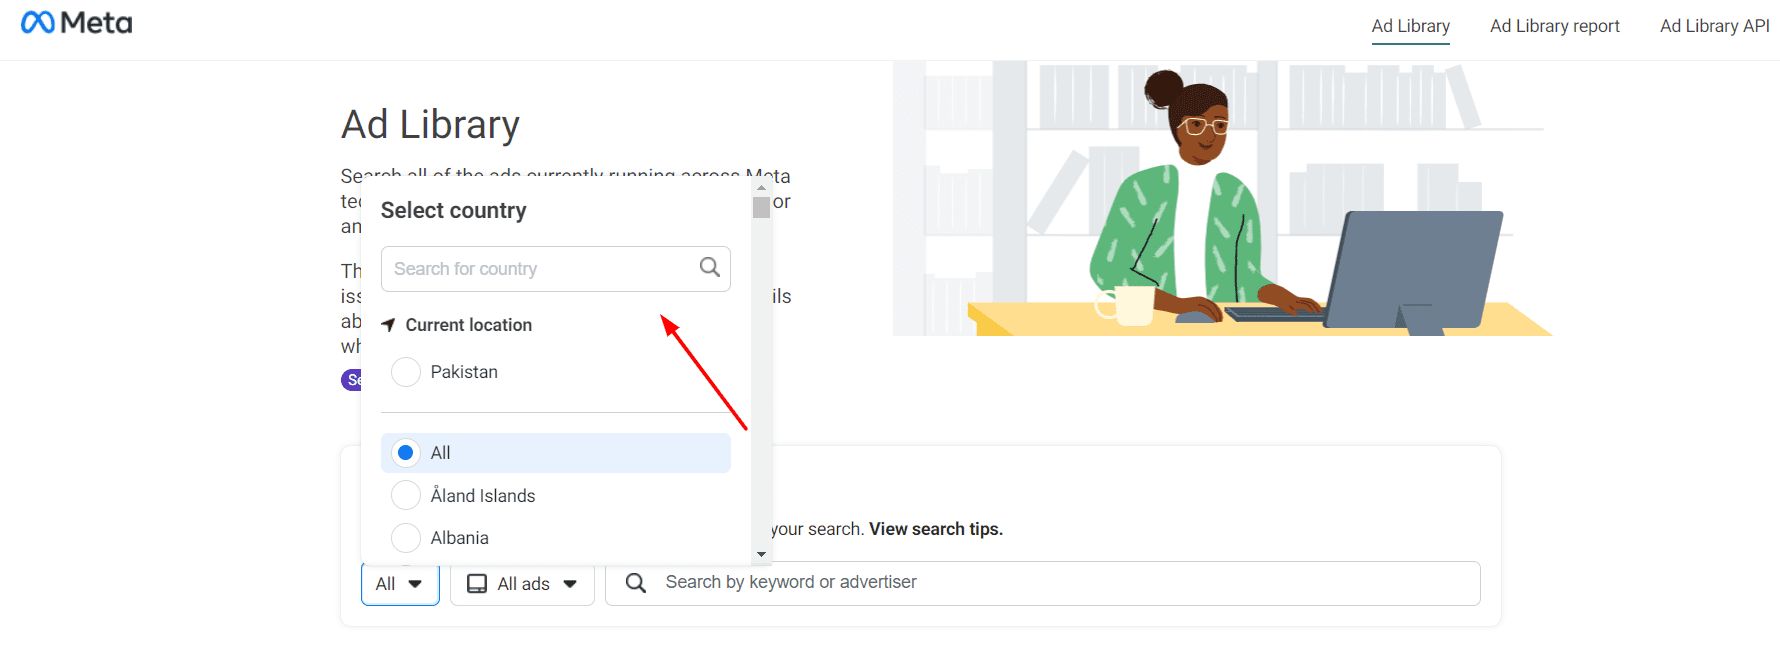Click the Search for country field
Screen dimensions: 1780x646
[x=556, y=269]
